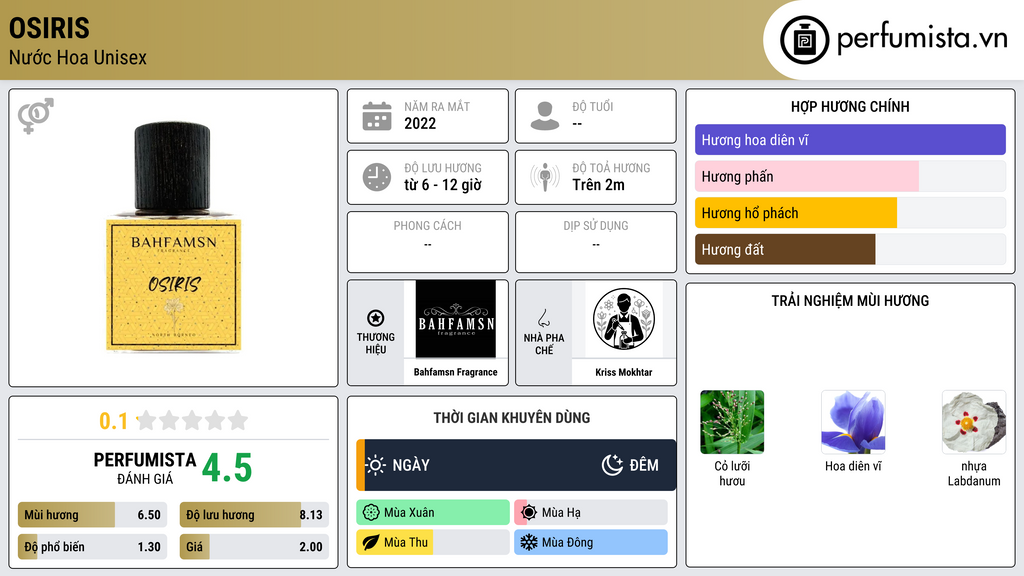Click the Perfumista đánh giá label

click(x=145, y=468)
